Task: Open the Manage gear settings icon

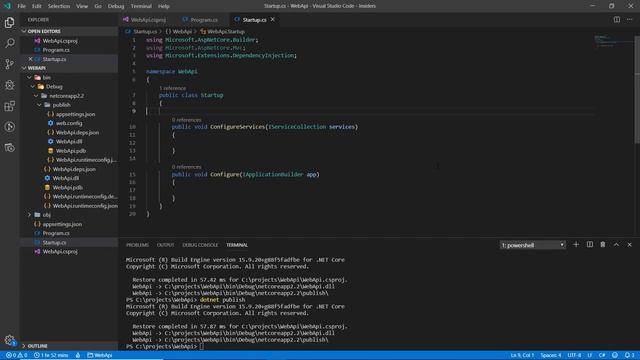Action: tap(9, 340)
